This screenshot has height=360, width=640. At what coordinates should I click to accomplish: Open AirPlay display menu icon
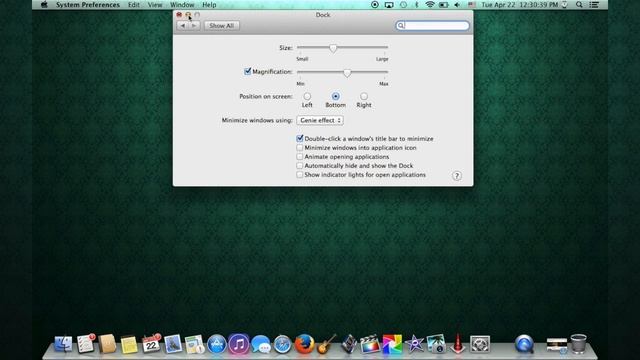click(x=389, y=5)
